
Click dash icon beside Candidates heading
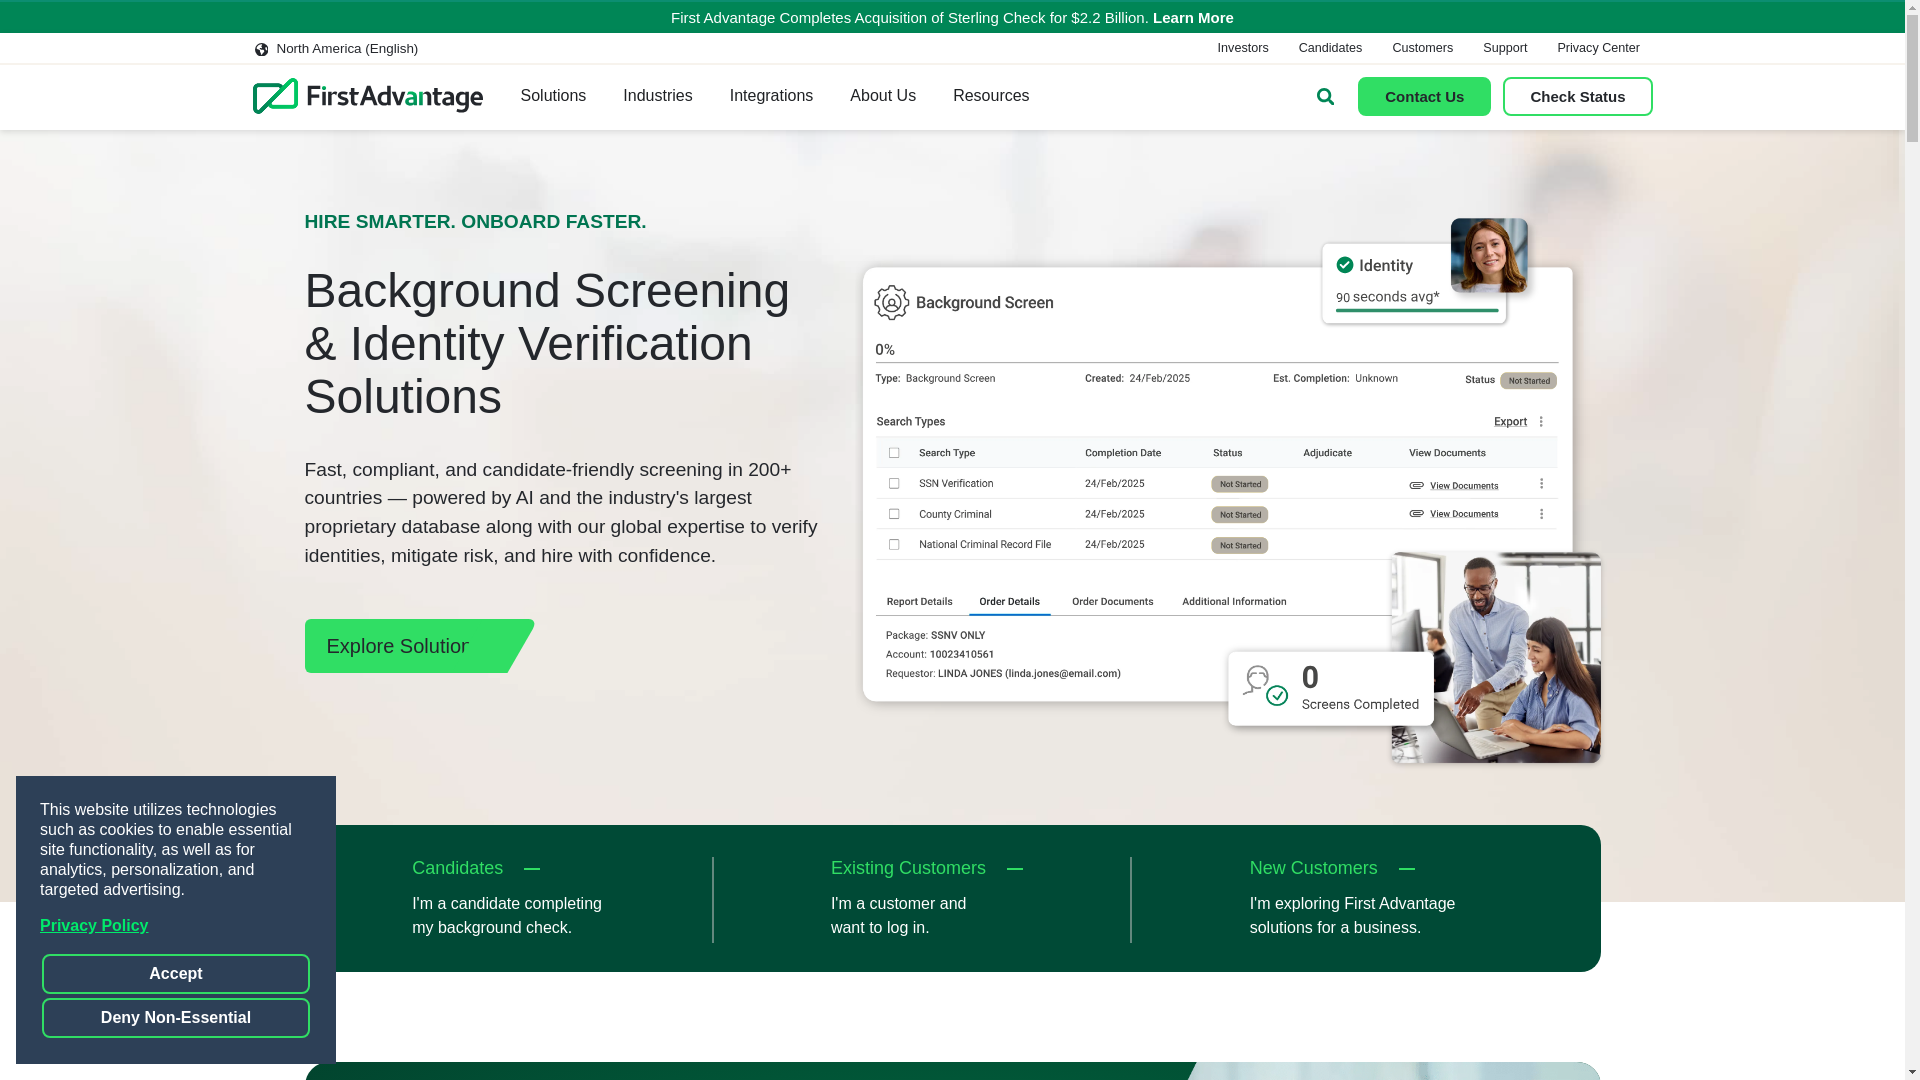tap(532, 869)
